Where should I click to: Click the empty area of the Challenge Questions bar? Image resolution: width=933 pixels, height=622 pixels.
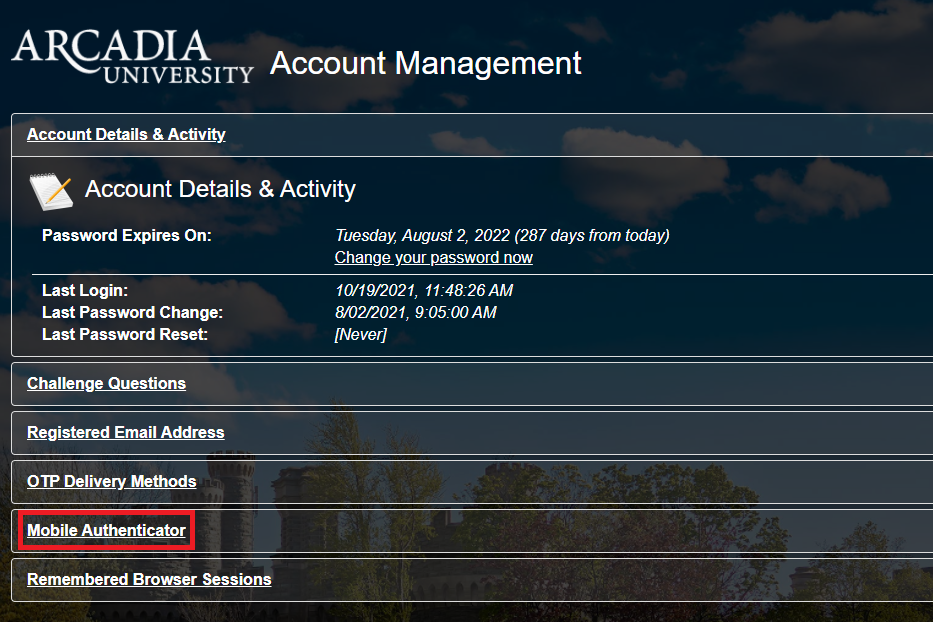560,384
